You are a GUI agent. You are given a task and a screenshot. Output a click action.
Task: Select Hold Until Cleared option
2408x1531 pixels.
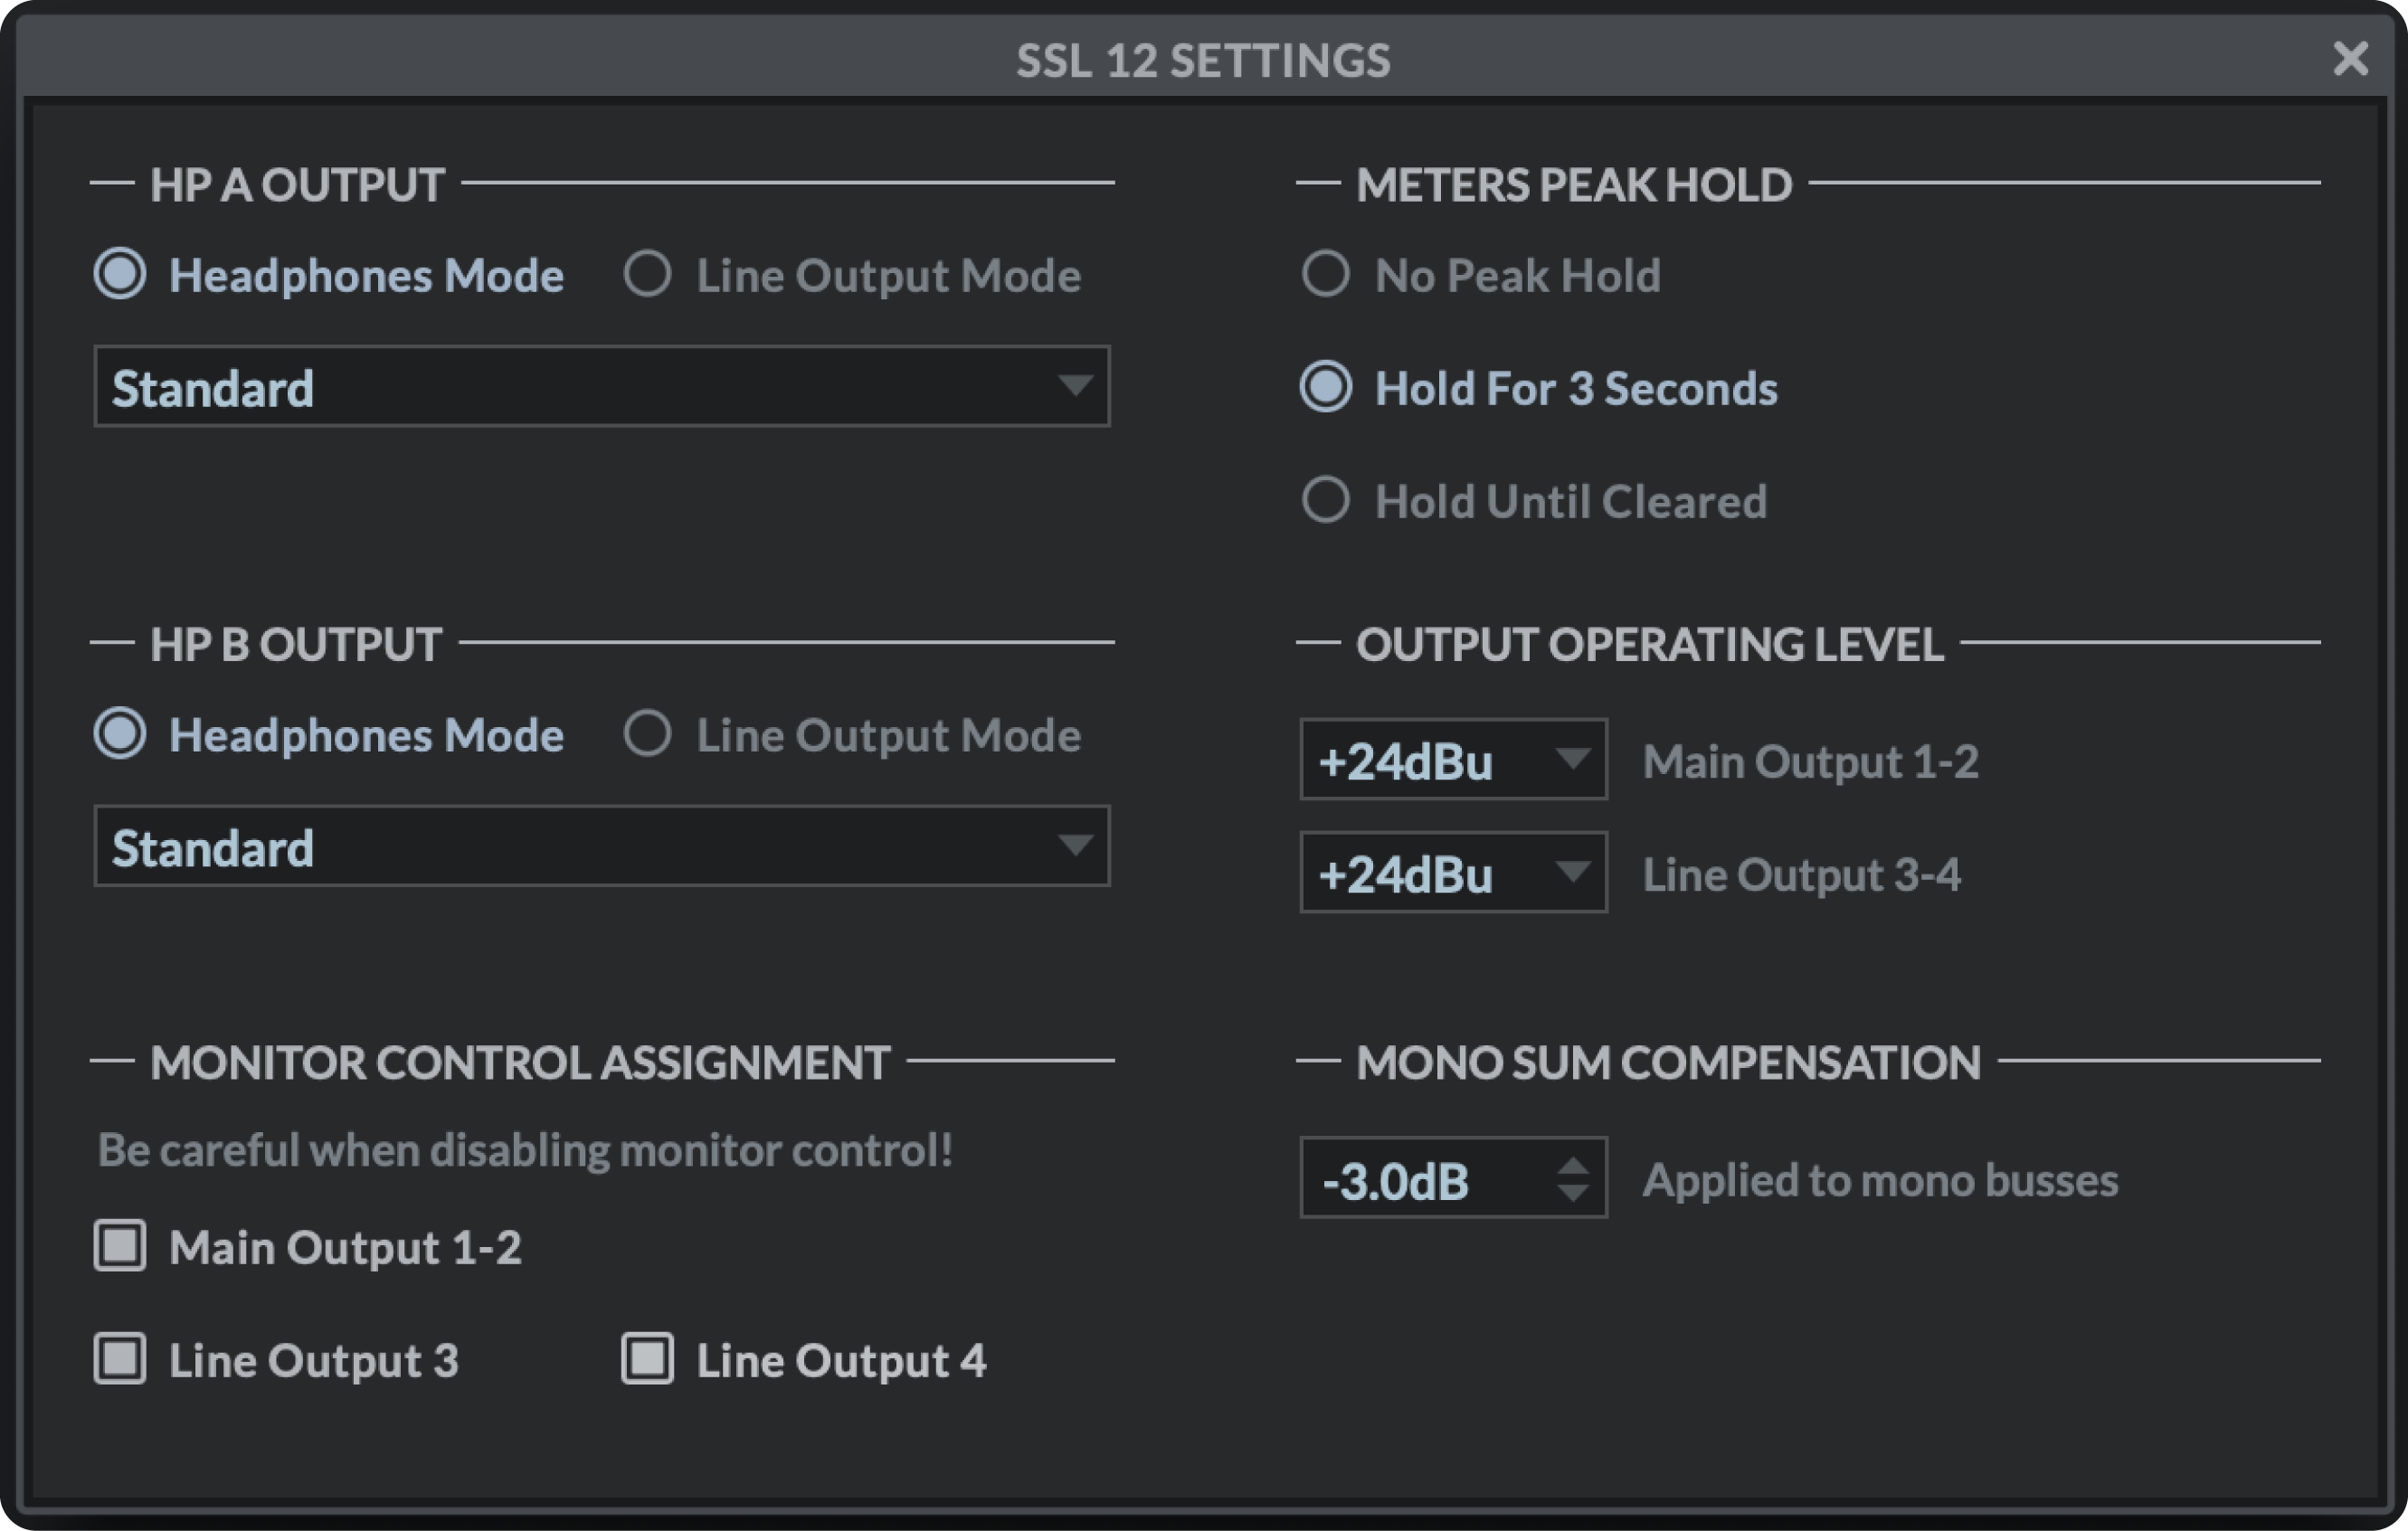(x=1325, y=501)
